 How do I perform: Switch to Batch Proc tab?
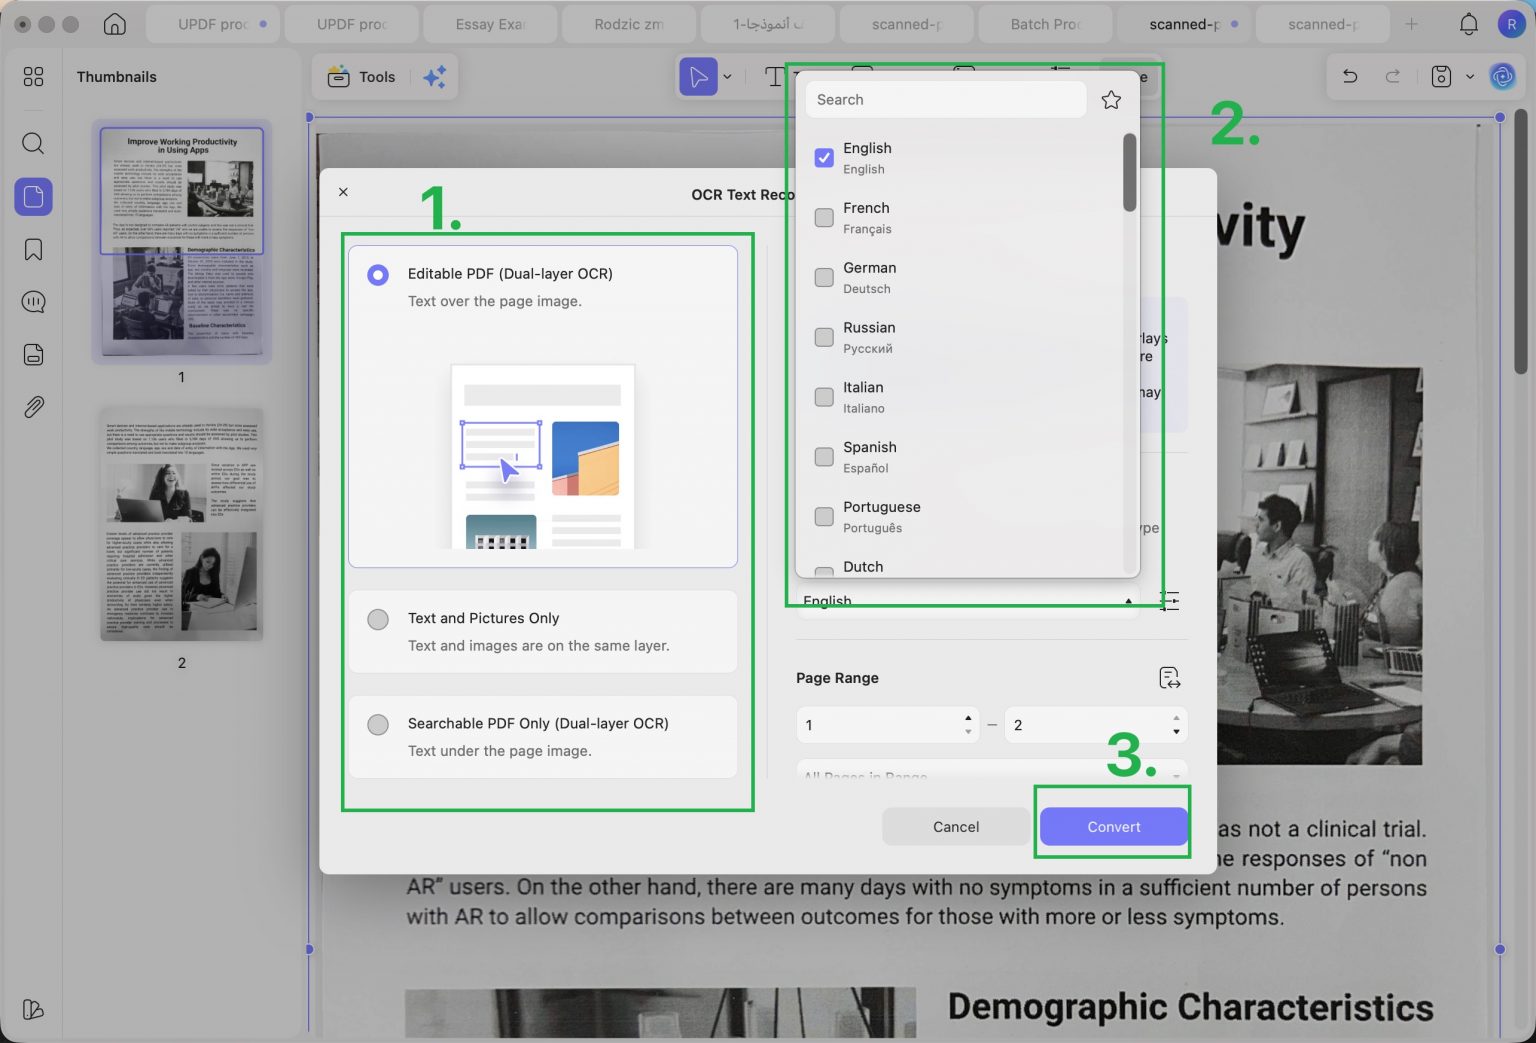1046,24
